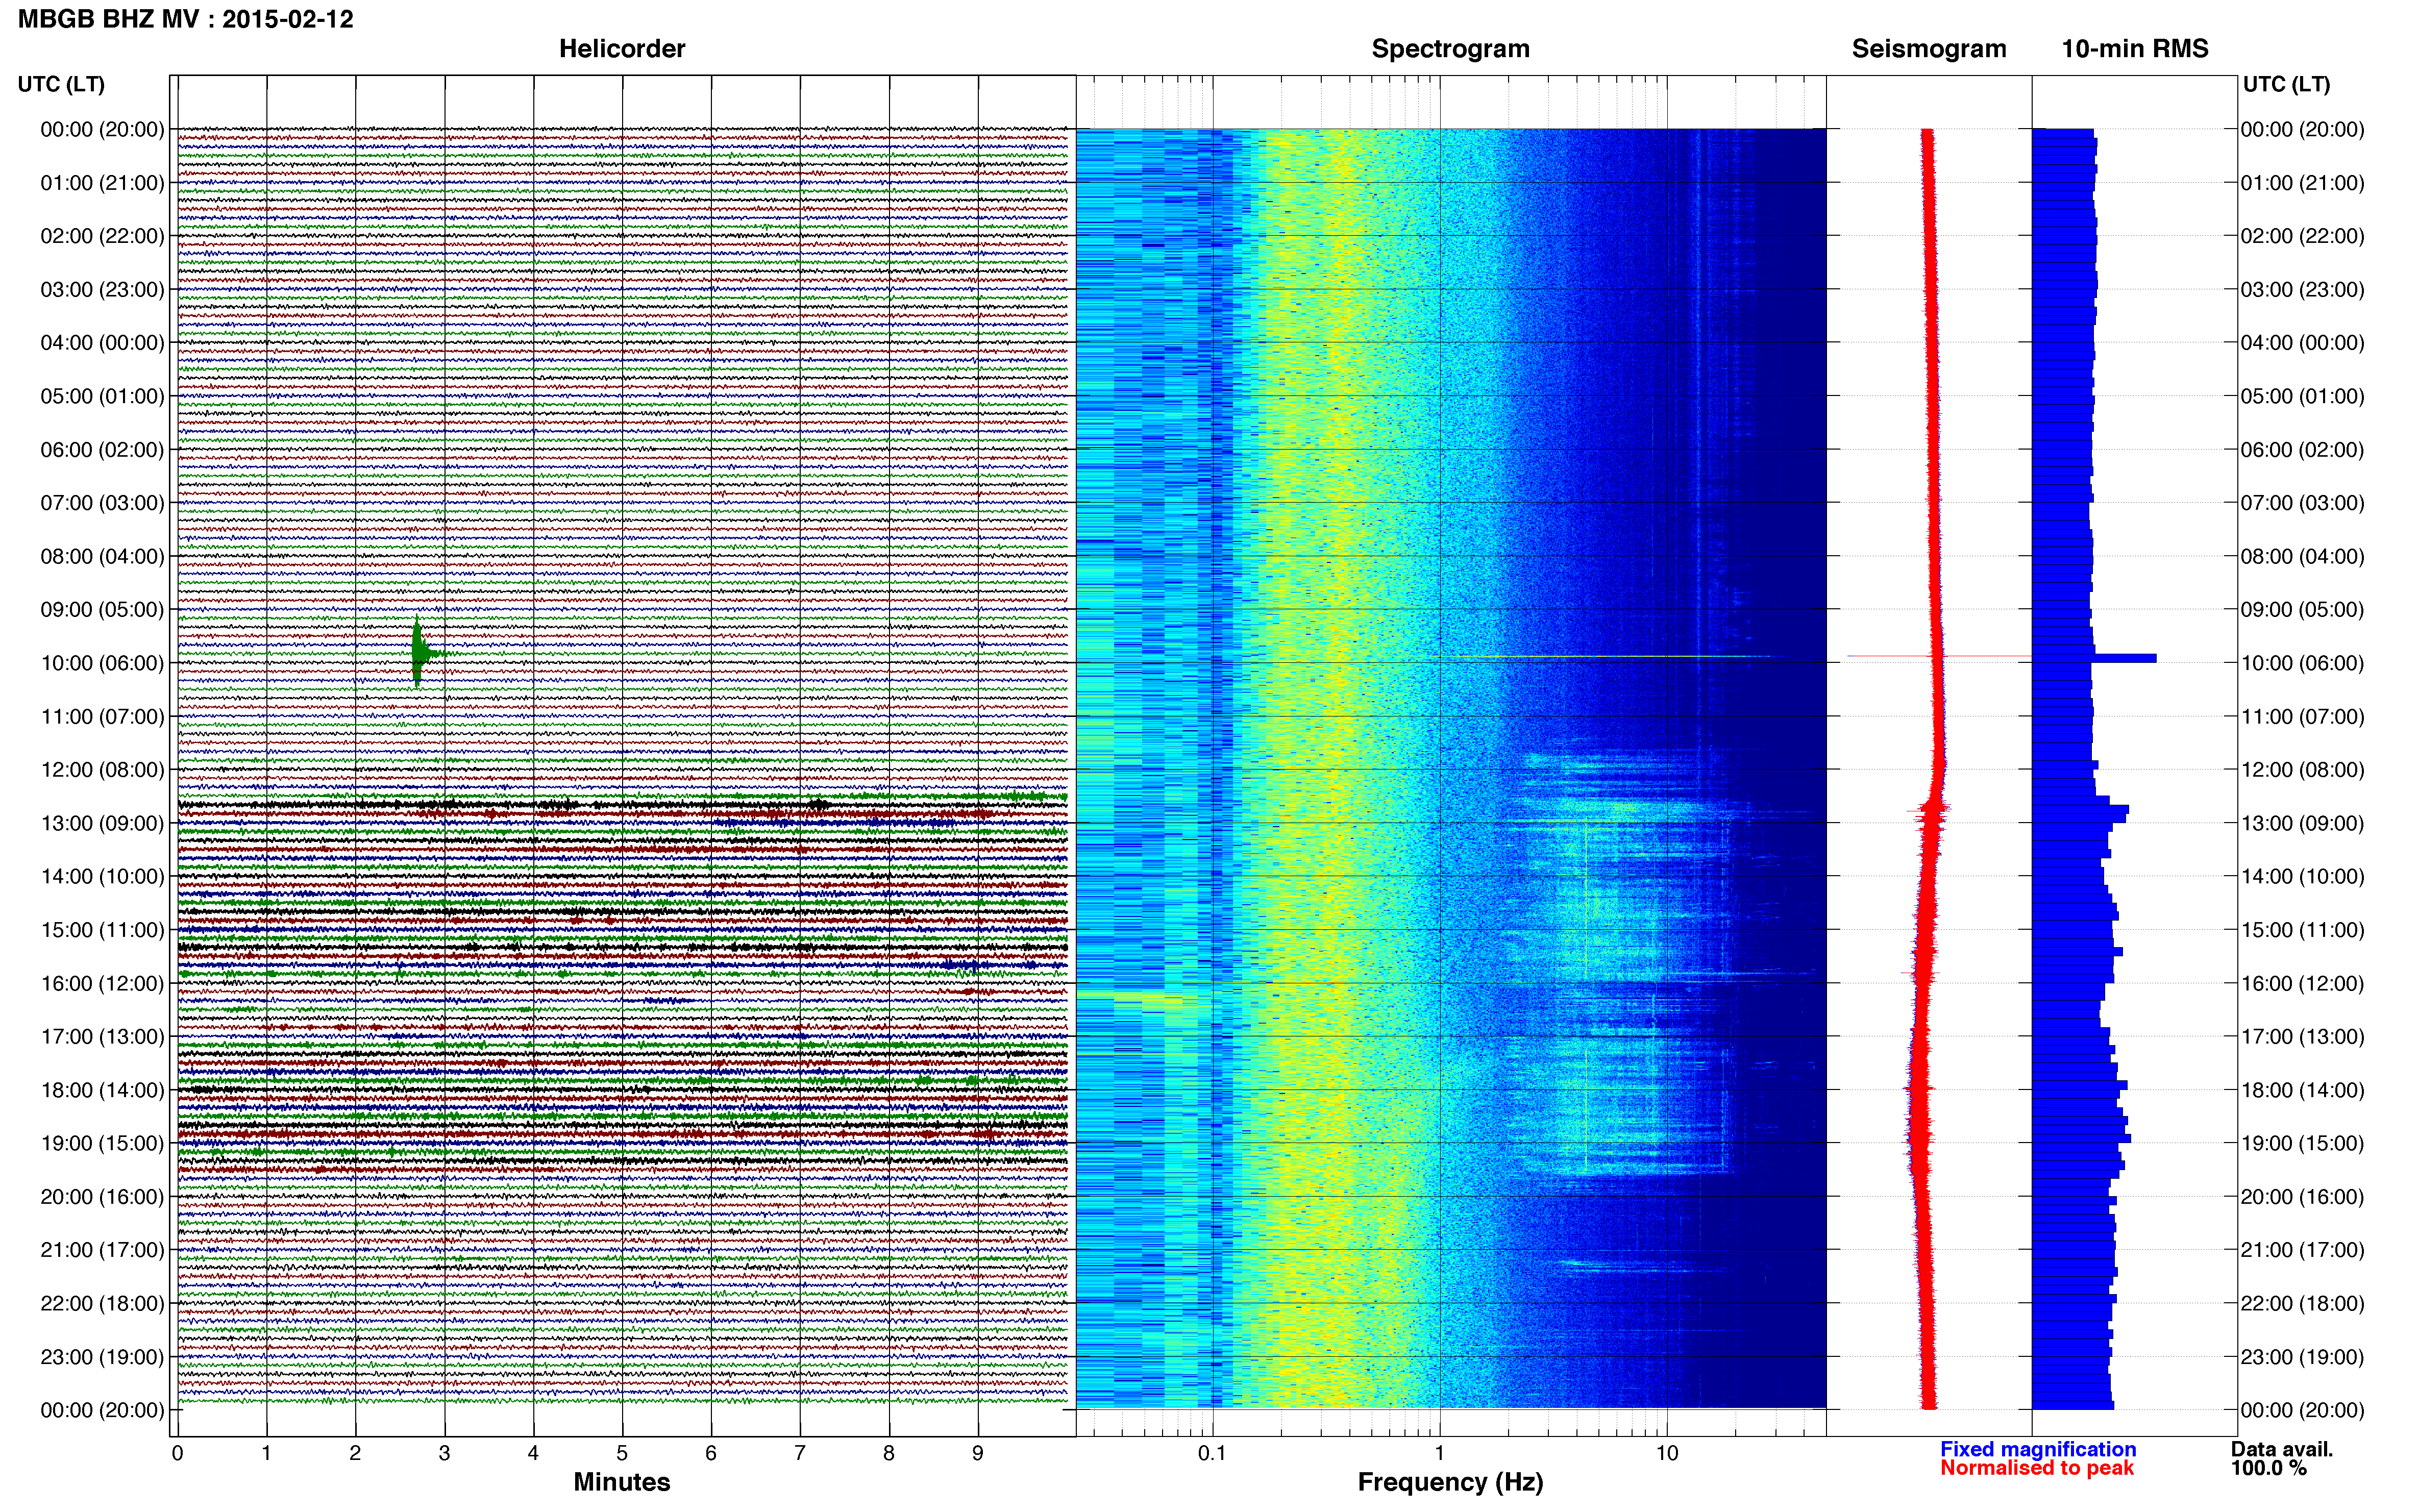
Task: Click left time label '05:00 (01:00)'
Action: click(102, 396)
